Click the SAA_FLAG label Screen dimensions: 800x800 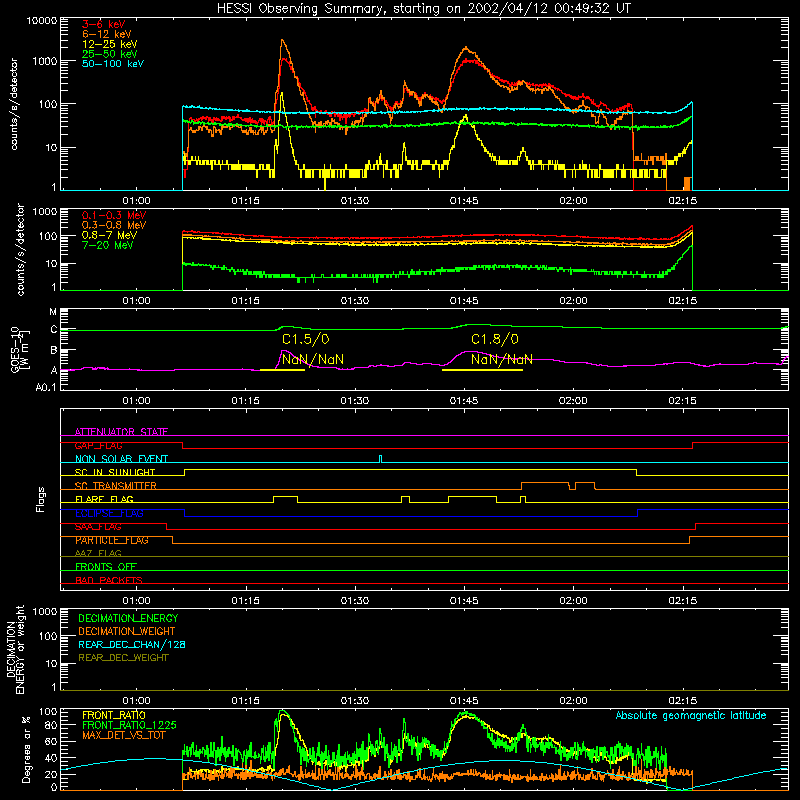pos(98,527)
